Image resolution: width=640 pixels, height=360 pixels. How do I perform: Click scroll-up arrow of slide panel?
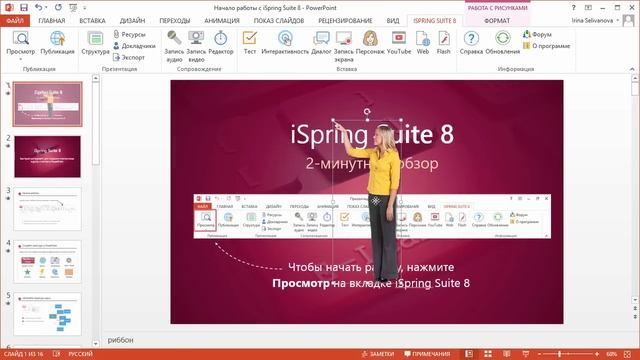pos(96,78)
